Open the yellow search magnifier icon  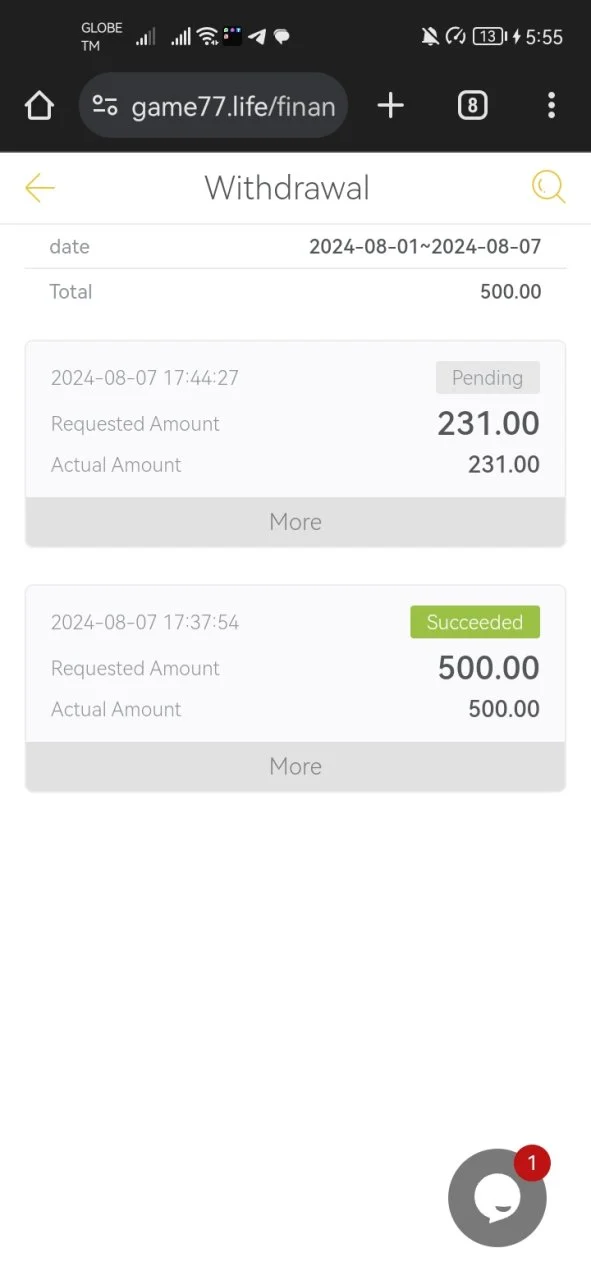[548, 187]
